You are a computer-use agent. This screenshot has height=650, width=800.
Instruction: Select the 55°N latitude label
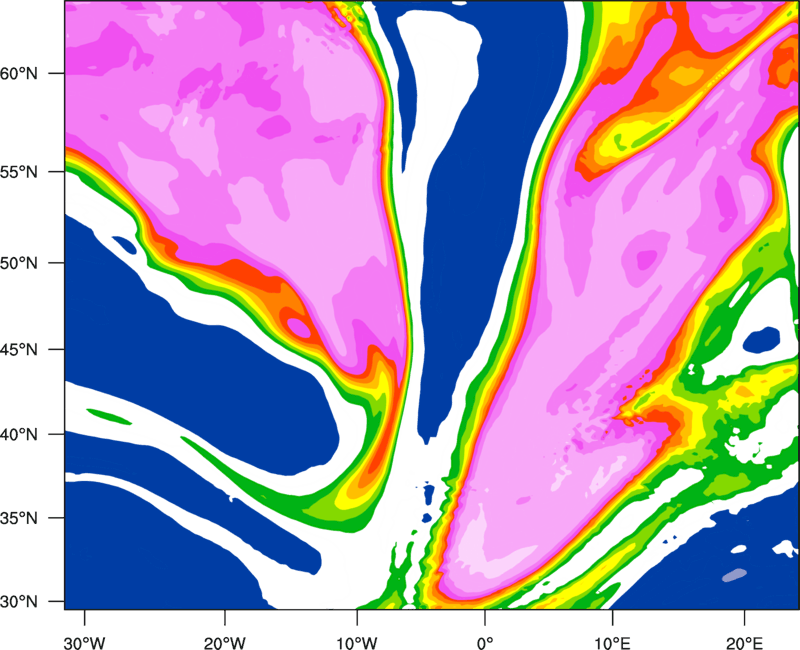[x=19, y=172]
